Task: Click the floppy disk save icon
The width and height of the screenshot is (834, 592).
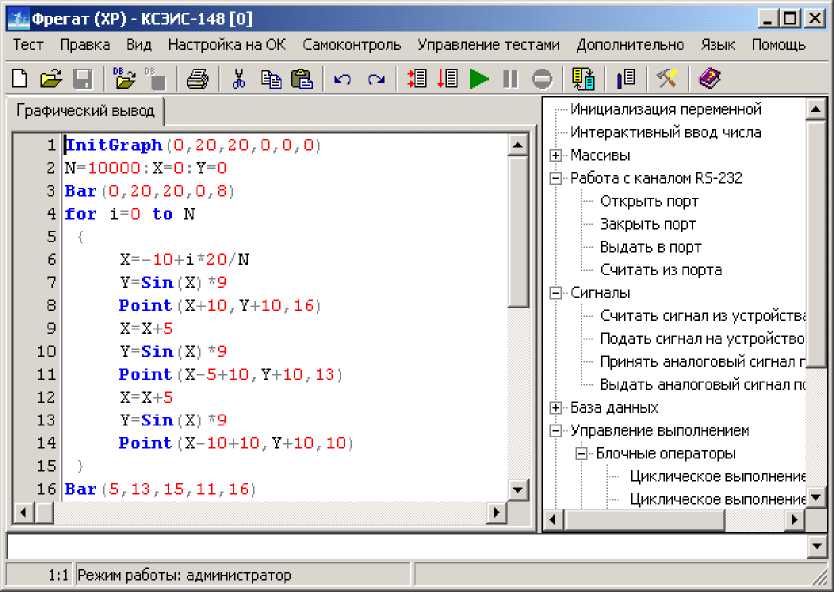Action: (82, 79)
